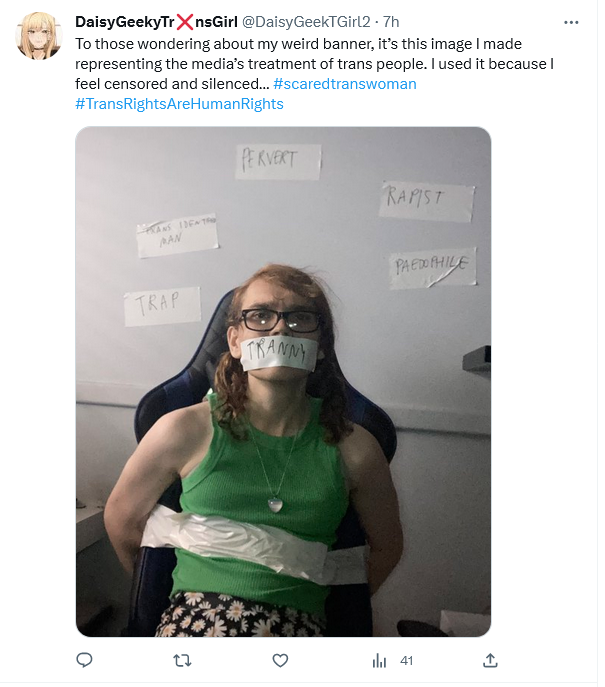Click the share upload arrow icon
This screenshot has height=687, width=605.
point(490,660)
